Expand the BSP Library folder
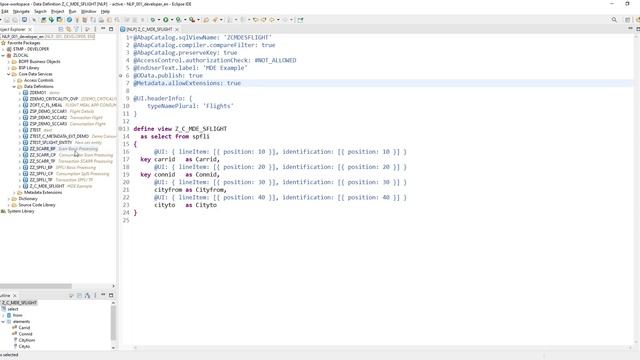The height and width of the screenshot is (360, 640). pos(9,68)
